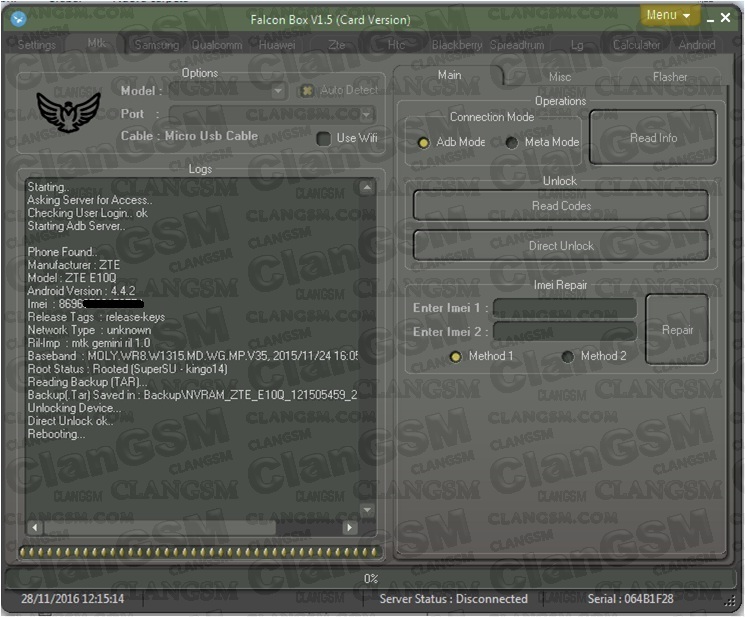Click log line 'Unlocking Device...'

click(x=74, y=408)
